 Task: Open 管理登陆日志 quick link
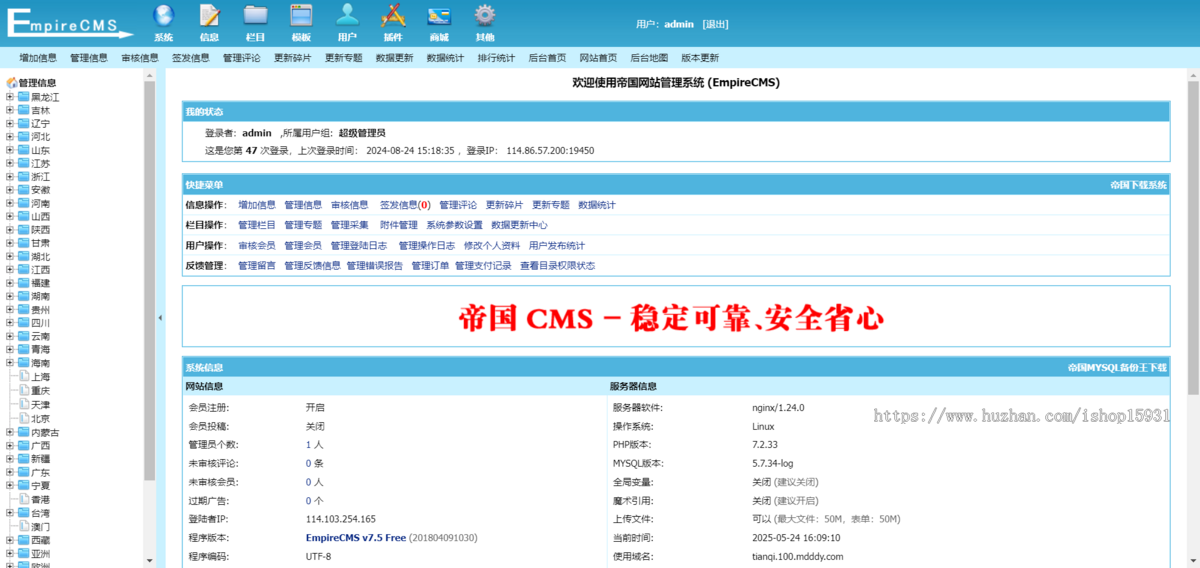359,245
